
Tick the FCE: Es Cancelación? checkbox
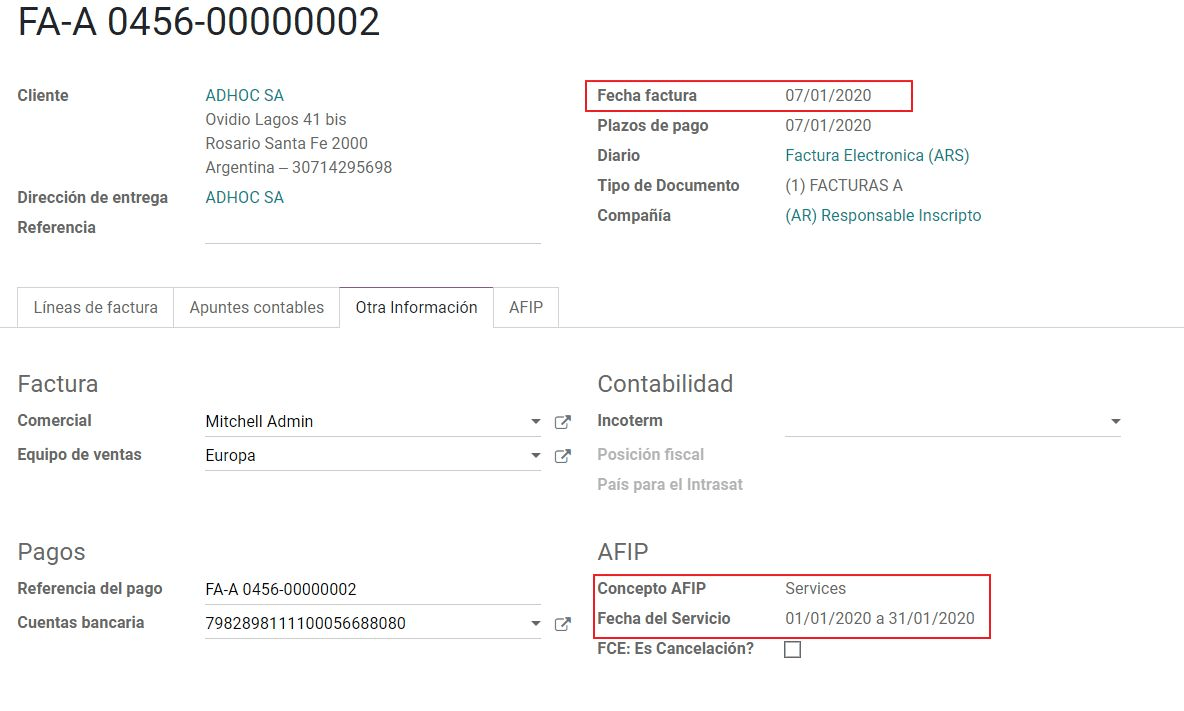(793, 649)
